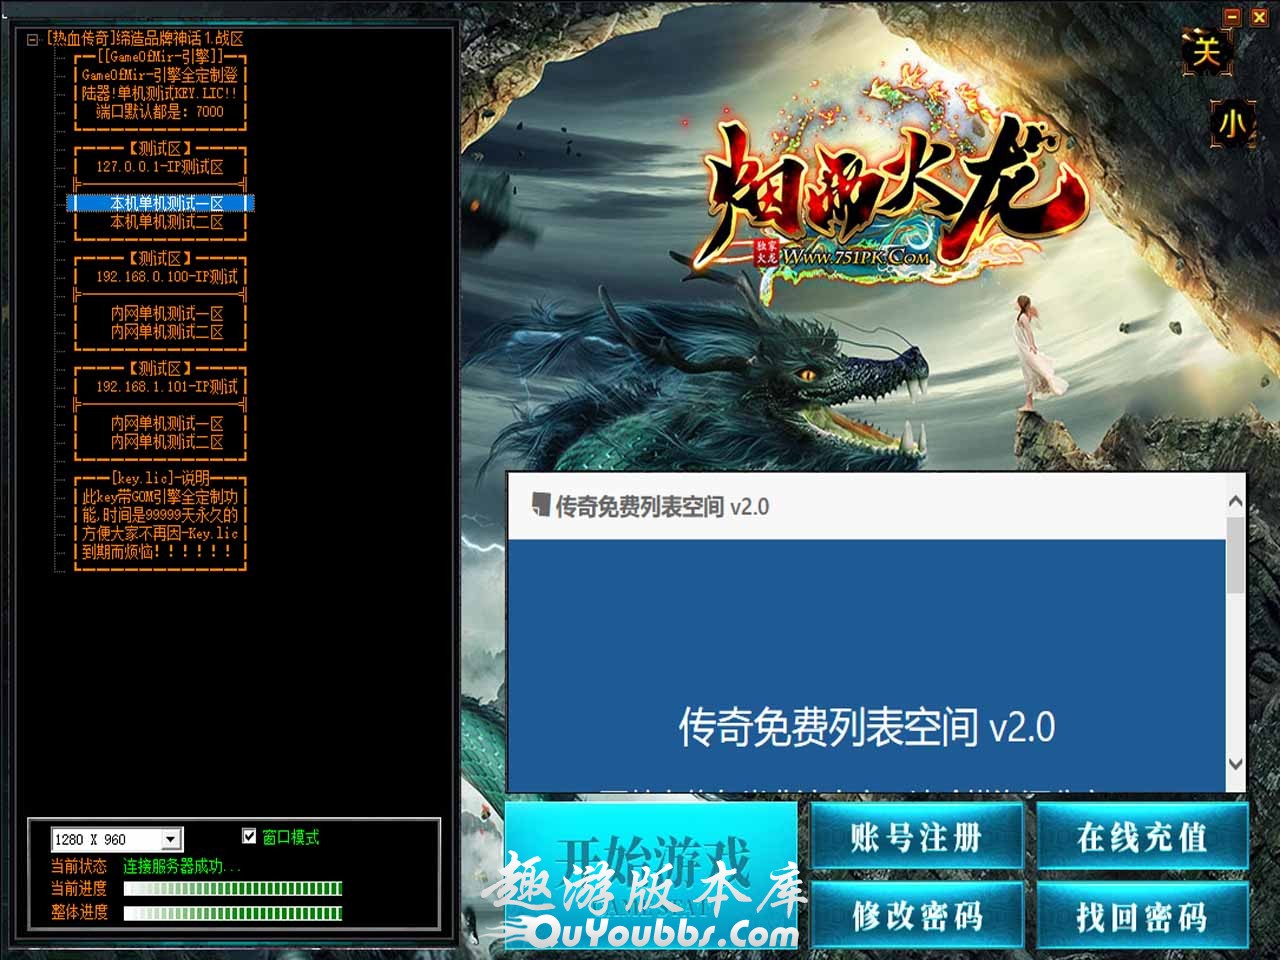Click the scroll-down arrow of the announcement panel
The width and height of the screenshot is (1280, 960).
click(x=1235, y=763)
